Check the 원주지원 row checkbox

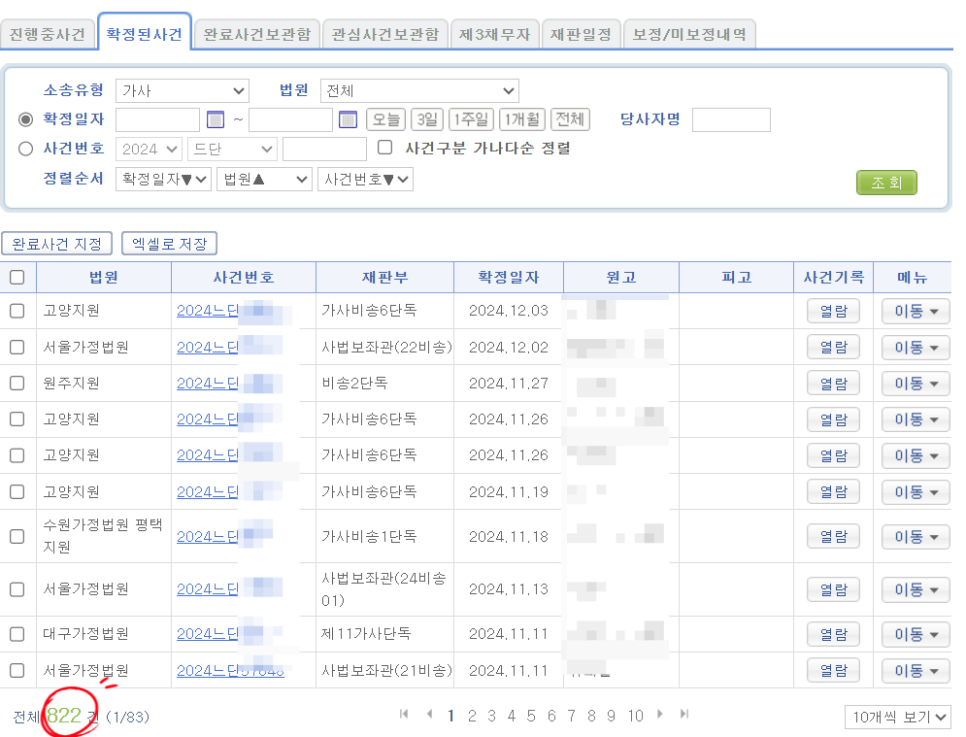point(17,383)
